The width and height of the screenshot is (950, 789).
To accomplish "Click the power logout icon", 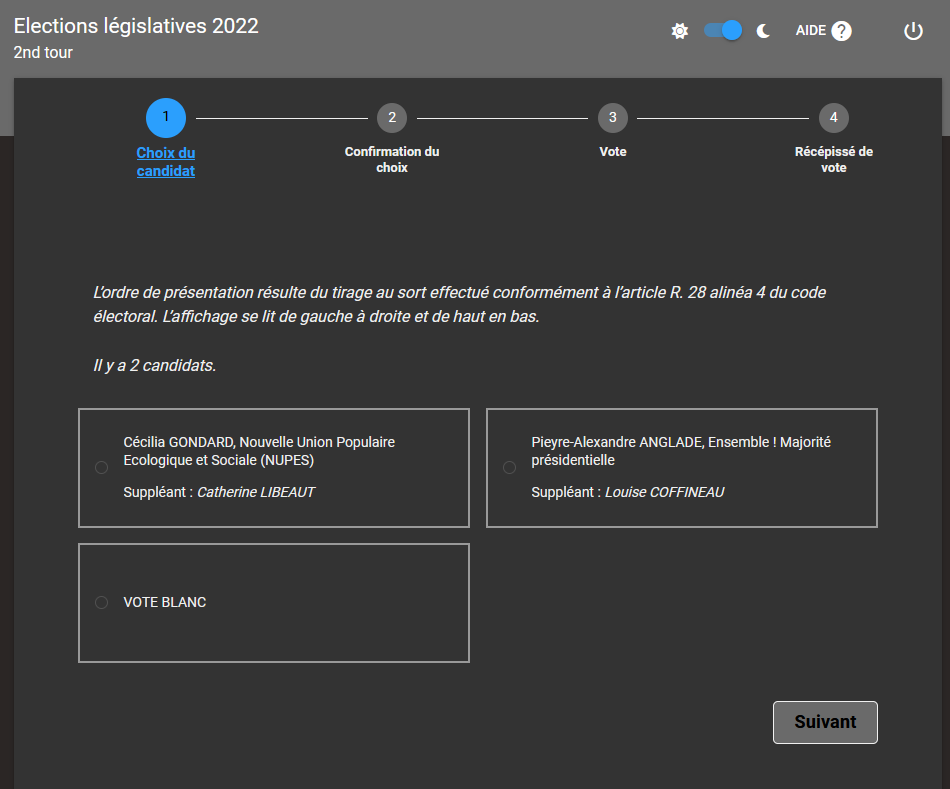I will pos(913,31).
